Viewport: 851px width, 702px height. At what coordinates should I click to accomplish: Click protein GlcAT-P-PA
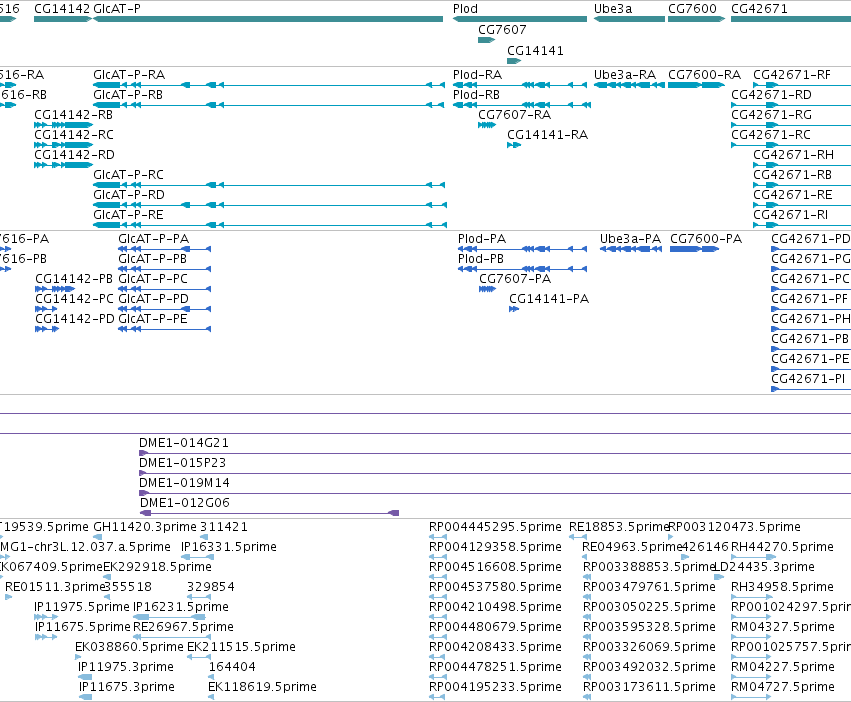(x=164, y=249)
